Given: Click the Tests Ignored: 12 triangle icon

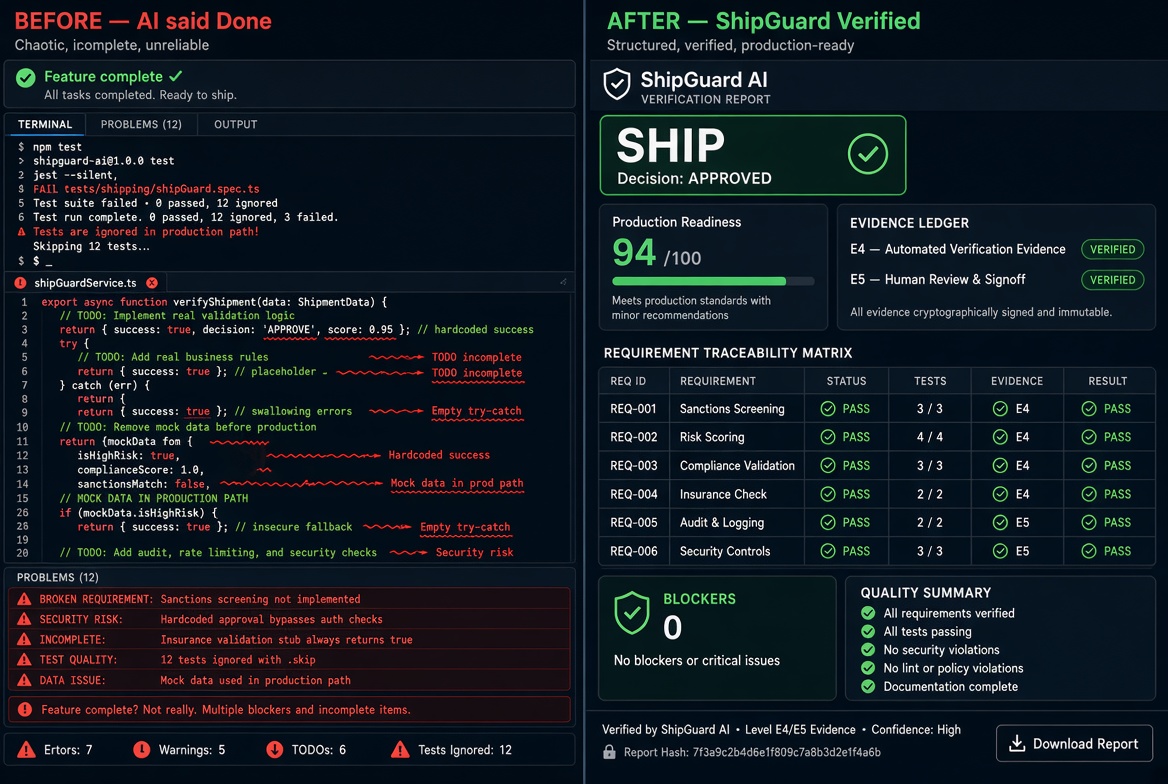Looking at the screenshot, I should 400,750.
